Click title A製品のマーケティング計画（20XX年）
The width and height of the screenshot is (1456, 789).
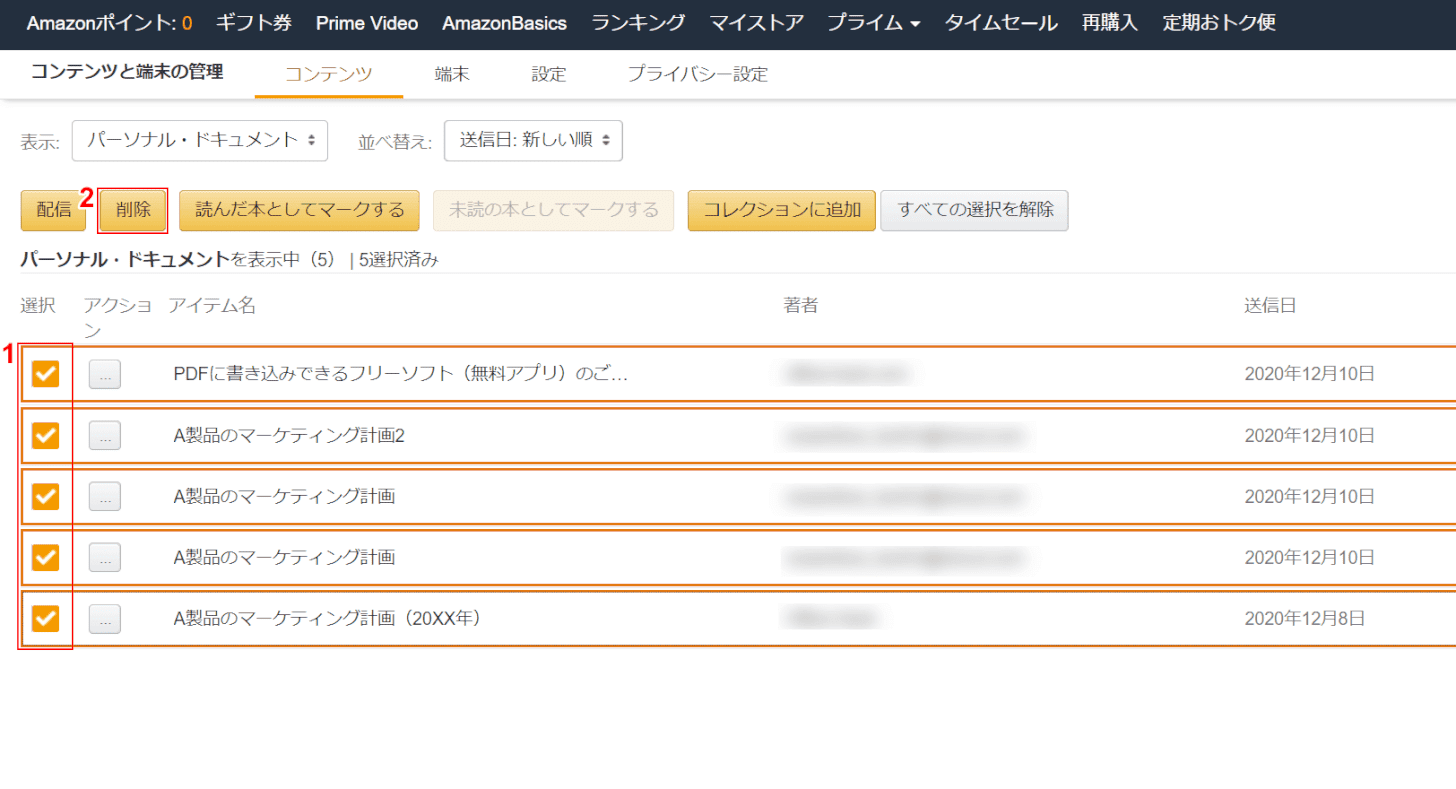328,619
